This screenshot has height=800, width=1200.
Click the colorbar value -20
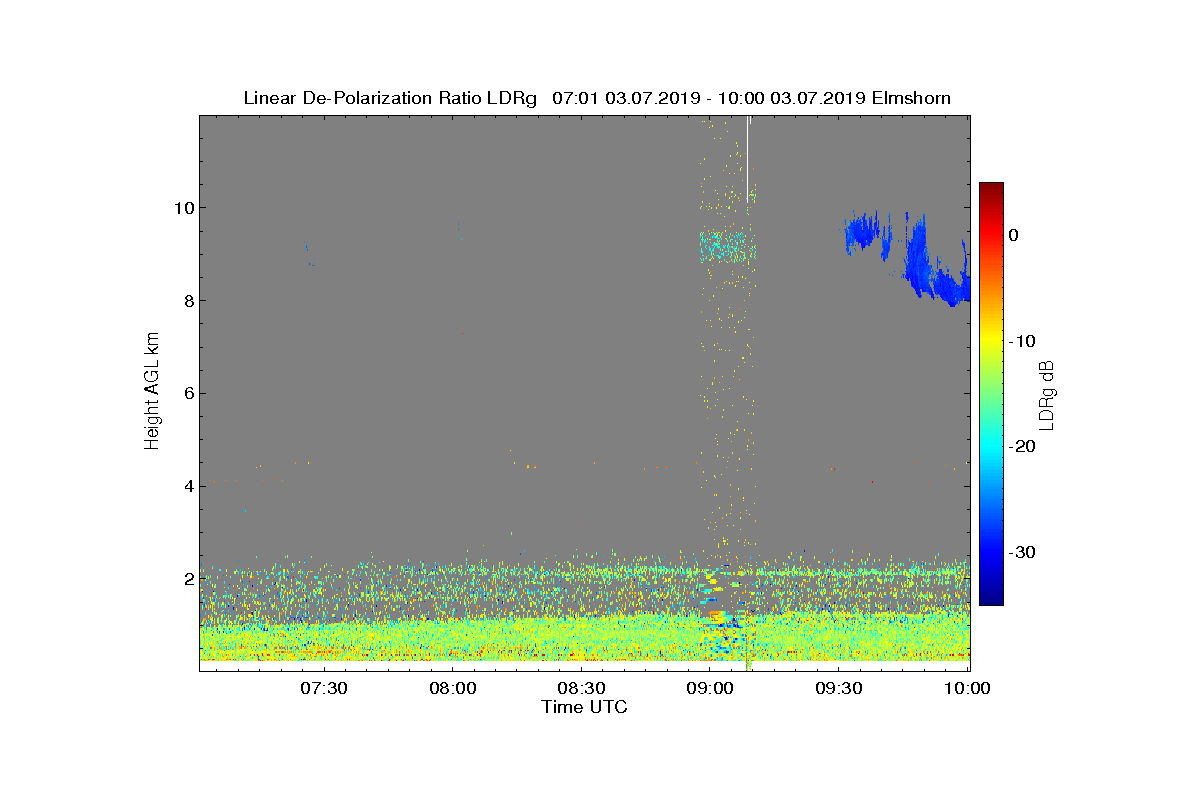1021,446
